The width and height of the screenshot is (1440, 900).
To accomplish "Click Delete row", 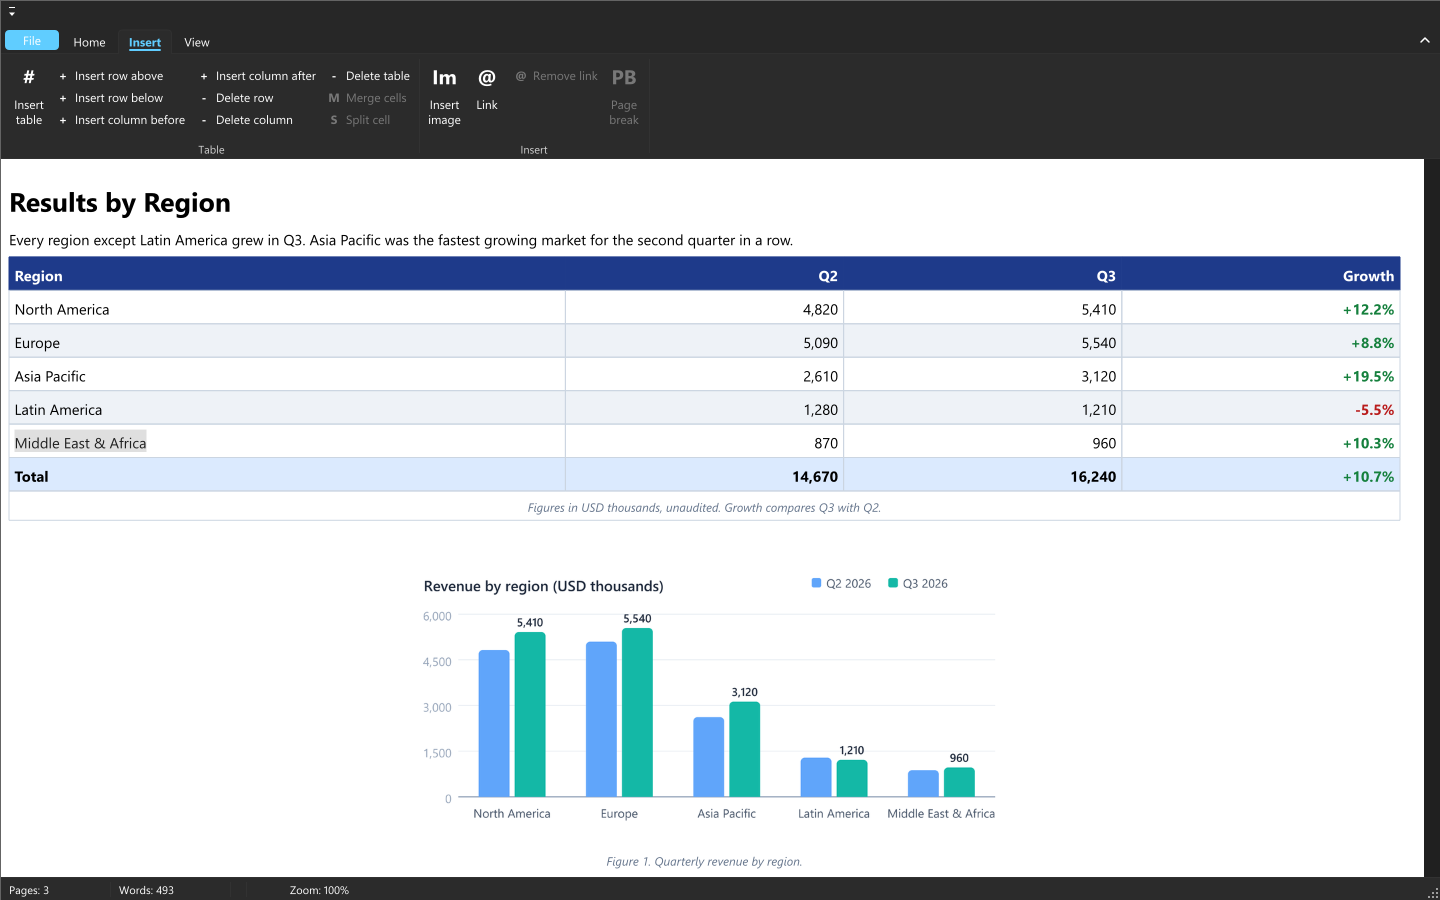I will [237, 98].
